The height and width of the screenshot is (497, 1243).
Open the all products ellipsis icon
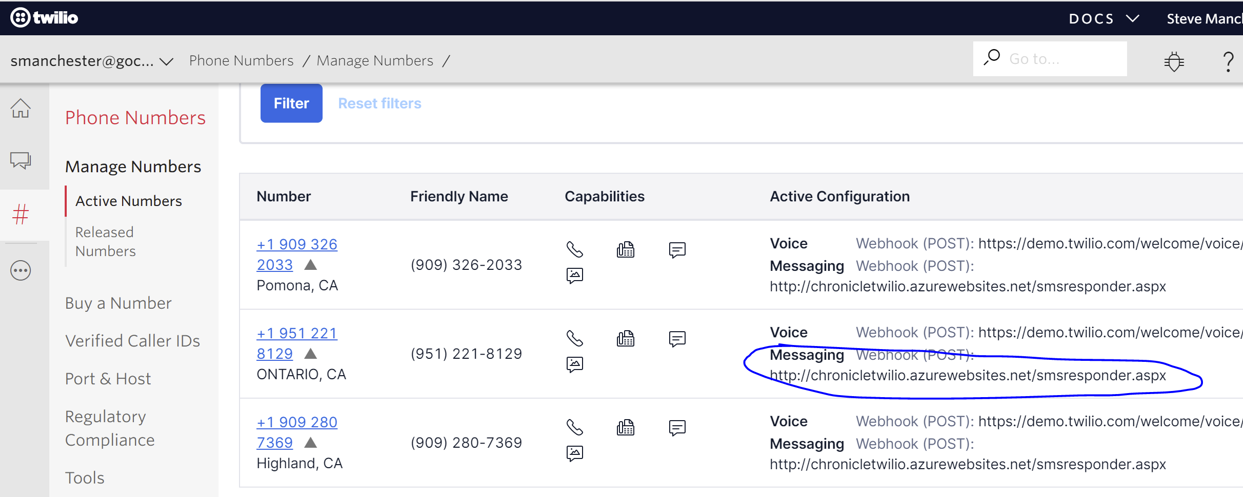coord(21,270)
